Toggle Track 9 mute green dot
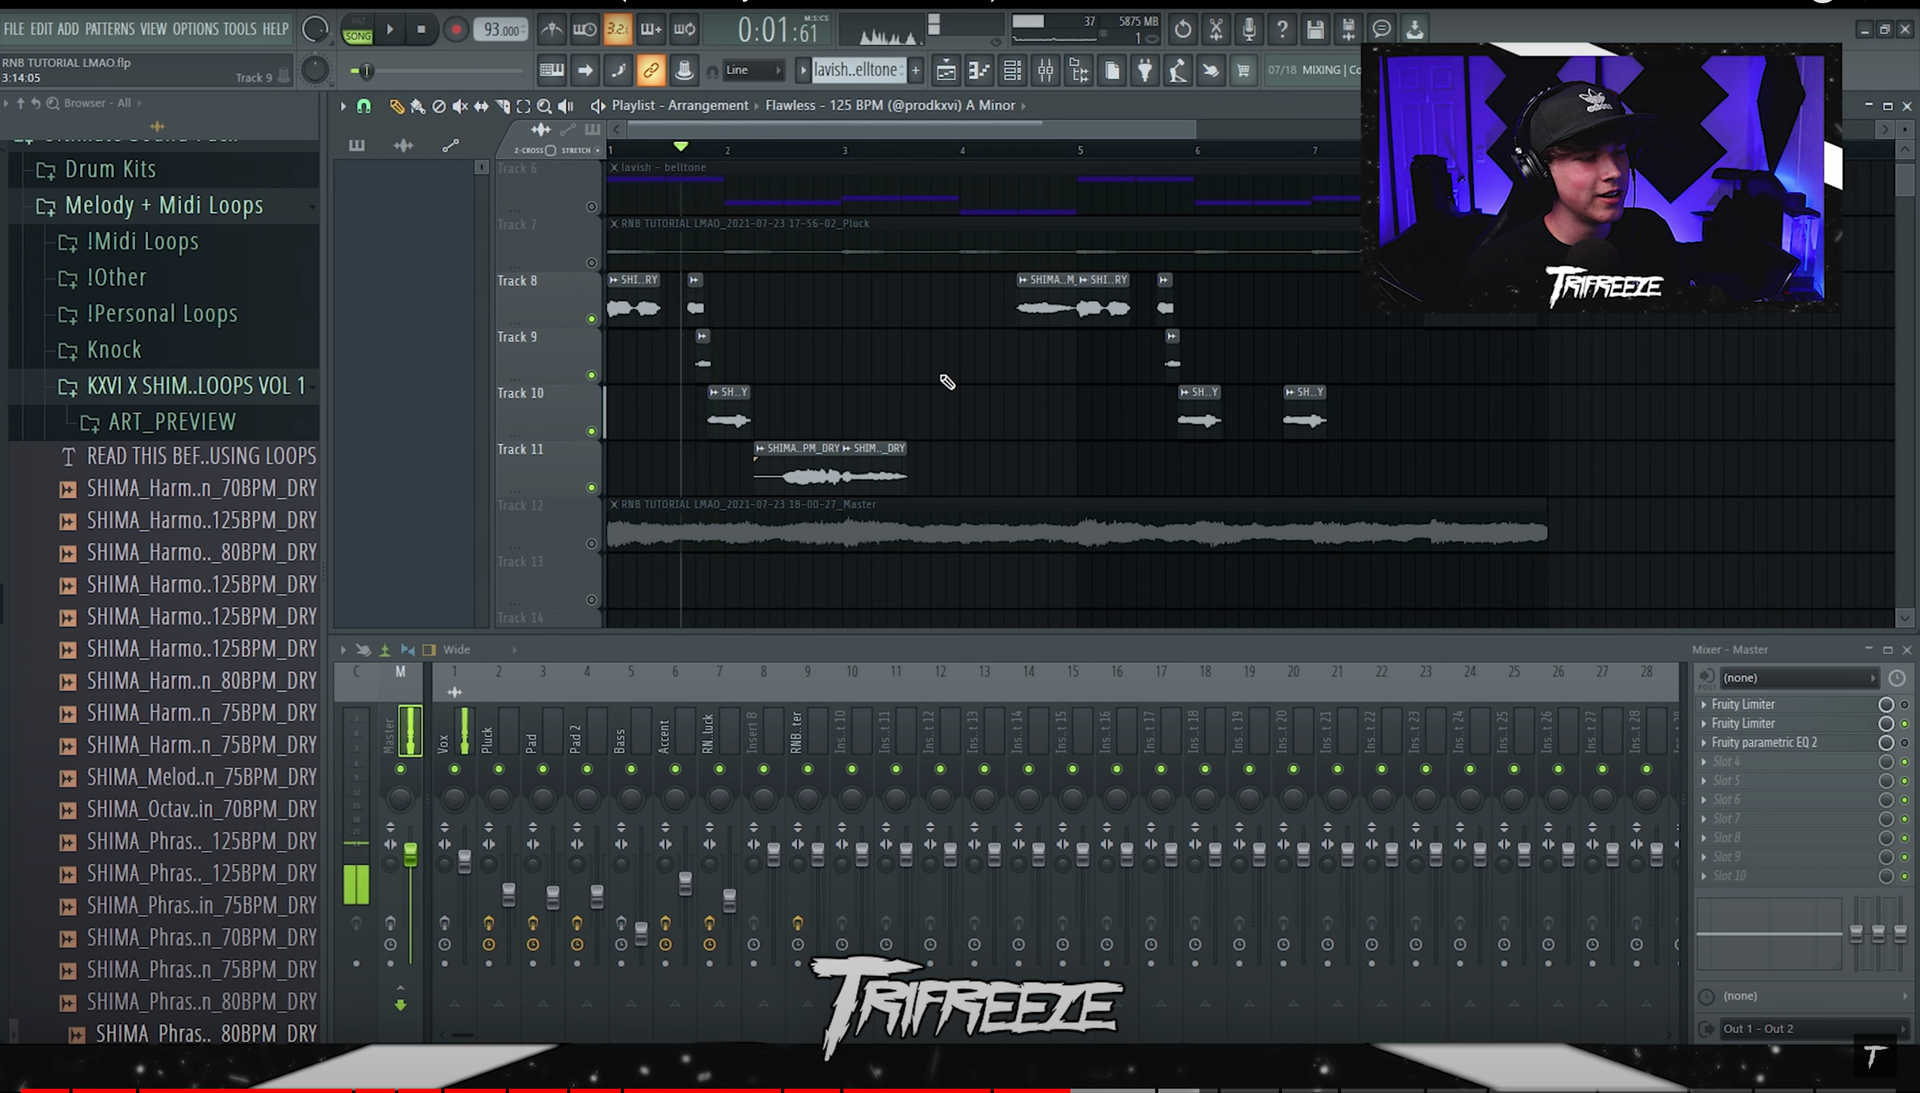The width and height of the screenshot is (1920, 1093). tap(591, 375)
